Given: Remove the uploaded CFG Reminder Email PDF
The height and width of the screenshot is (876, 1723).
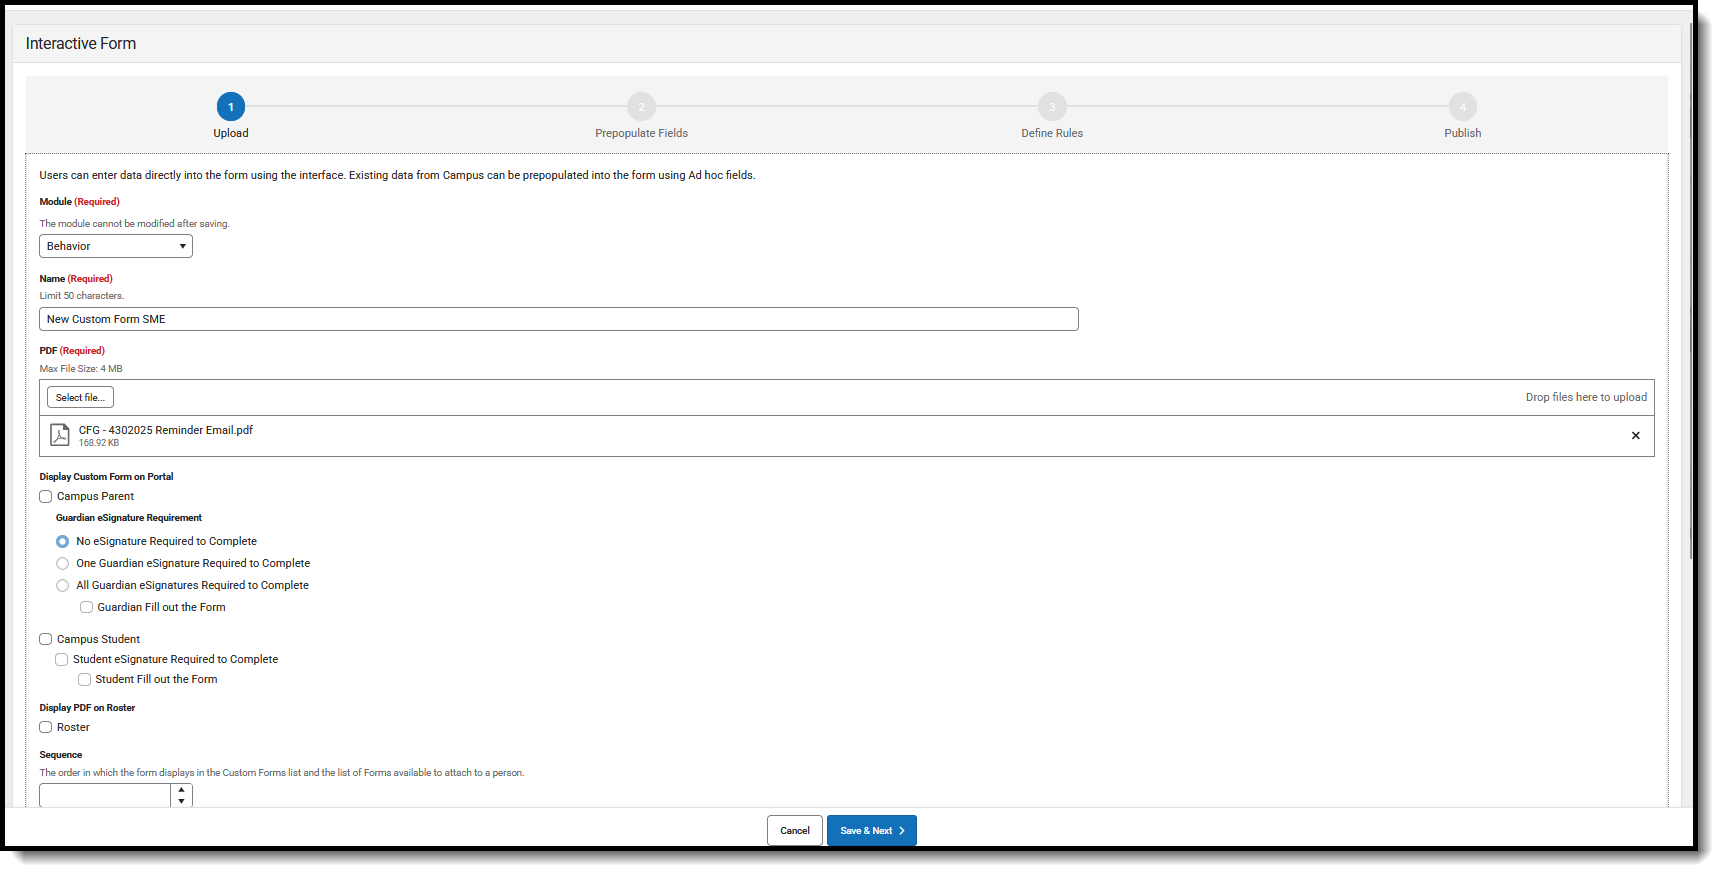Looking at the screenshot, I should tap(1636, 435).
